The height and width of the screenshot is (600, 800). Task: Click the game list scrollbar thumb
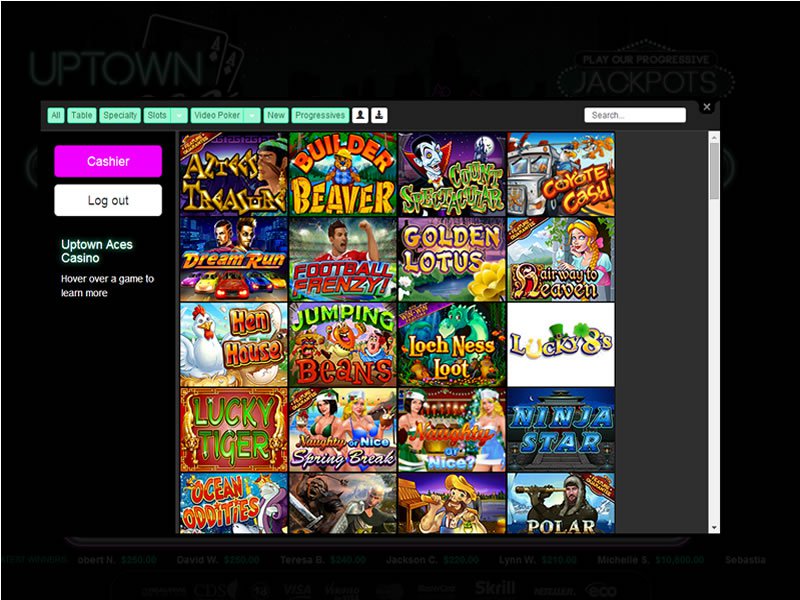pos(714,171)
